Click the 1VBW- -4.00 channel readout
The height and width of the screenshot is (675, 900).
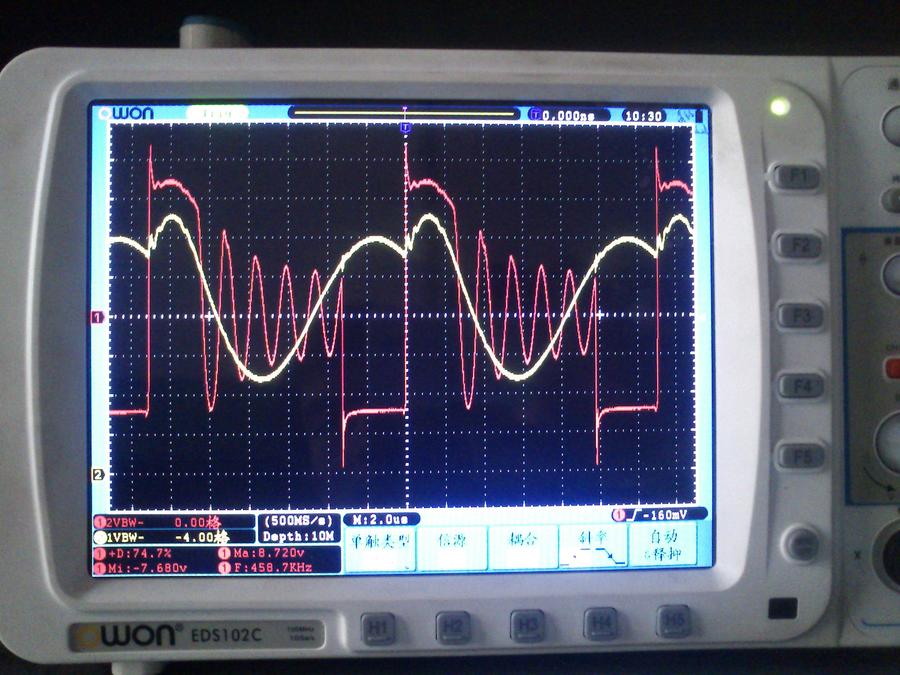pos(174,537)
